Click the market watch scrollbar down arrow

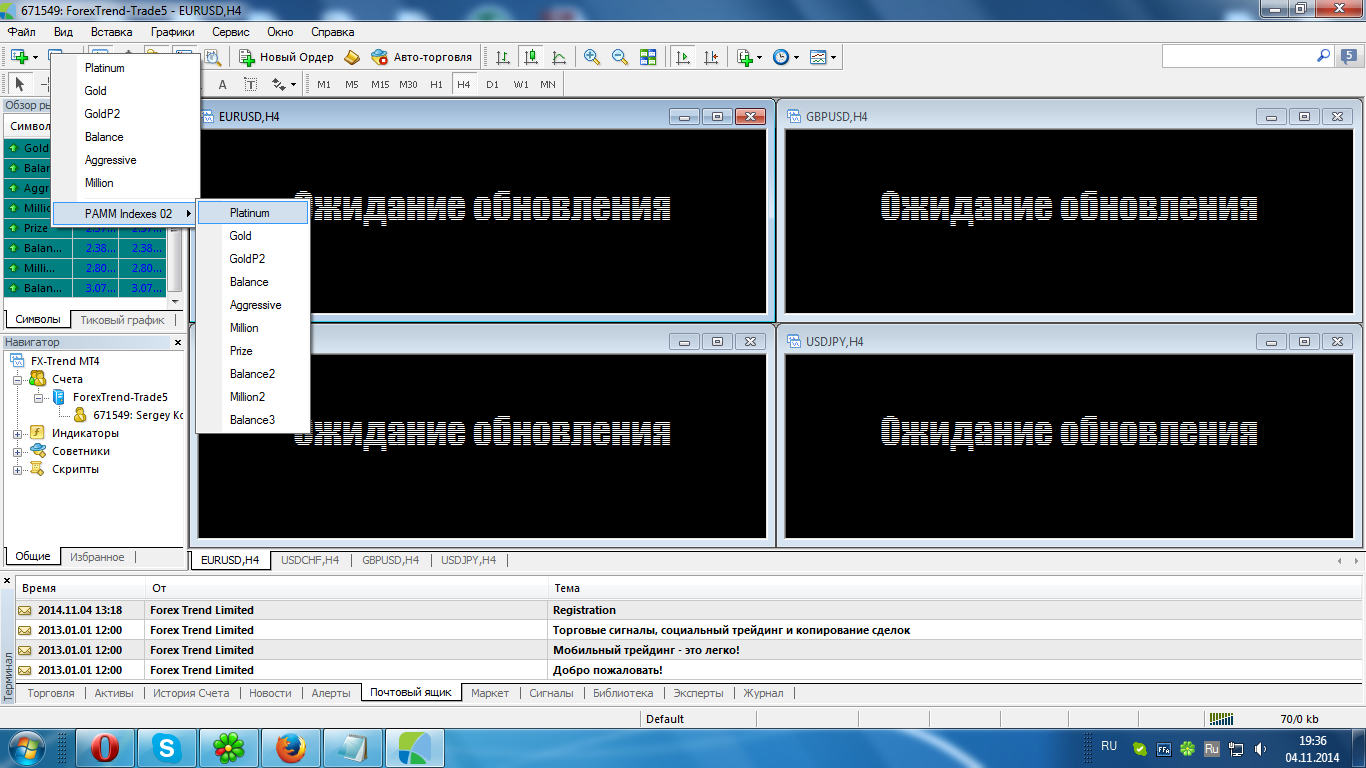(175, 301)
